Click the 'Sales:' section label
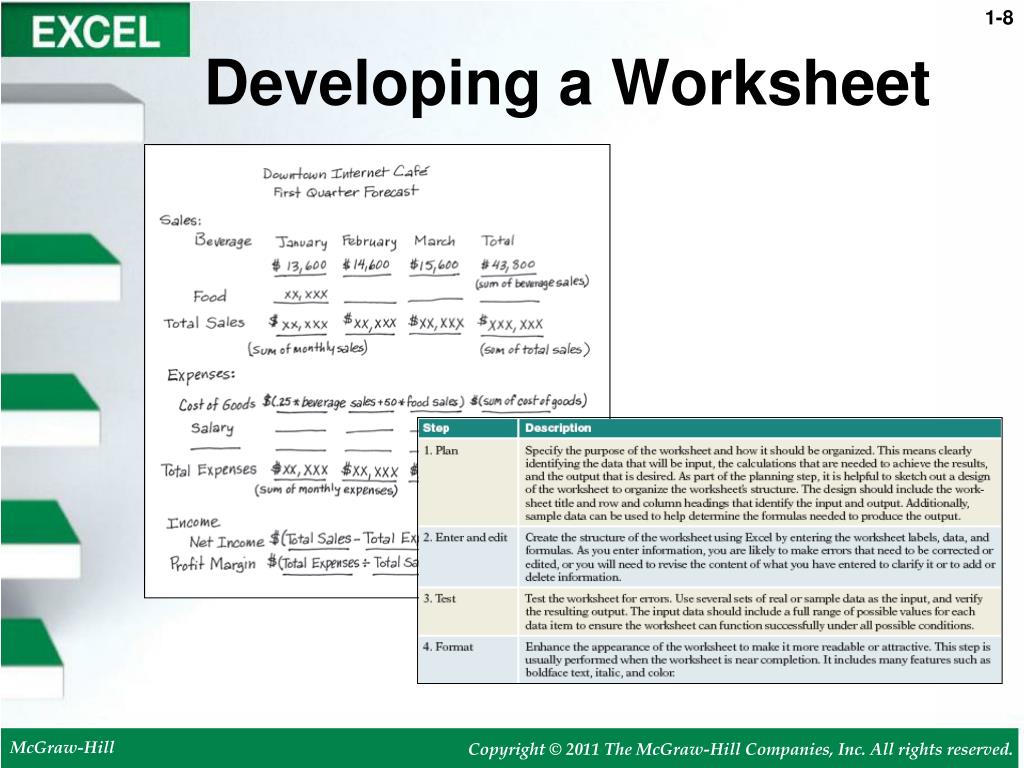The image size is (1024, 768). point(181,220)
